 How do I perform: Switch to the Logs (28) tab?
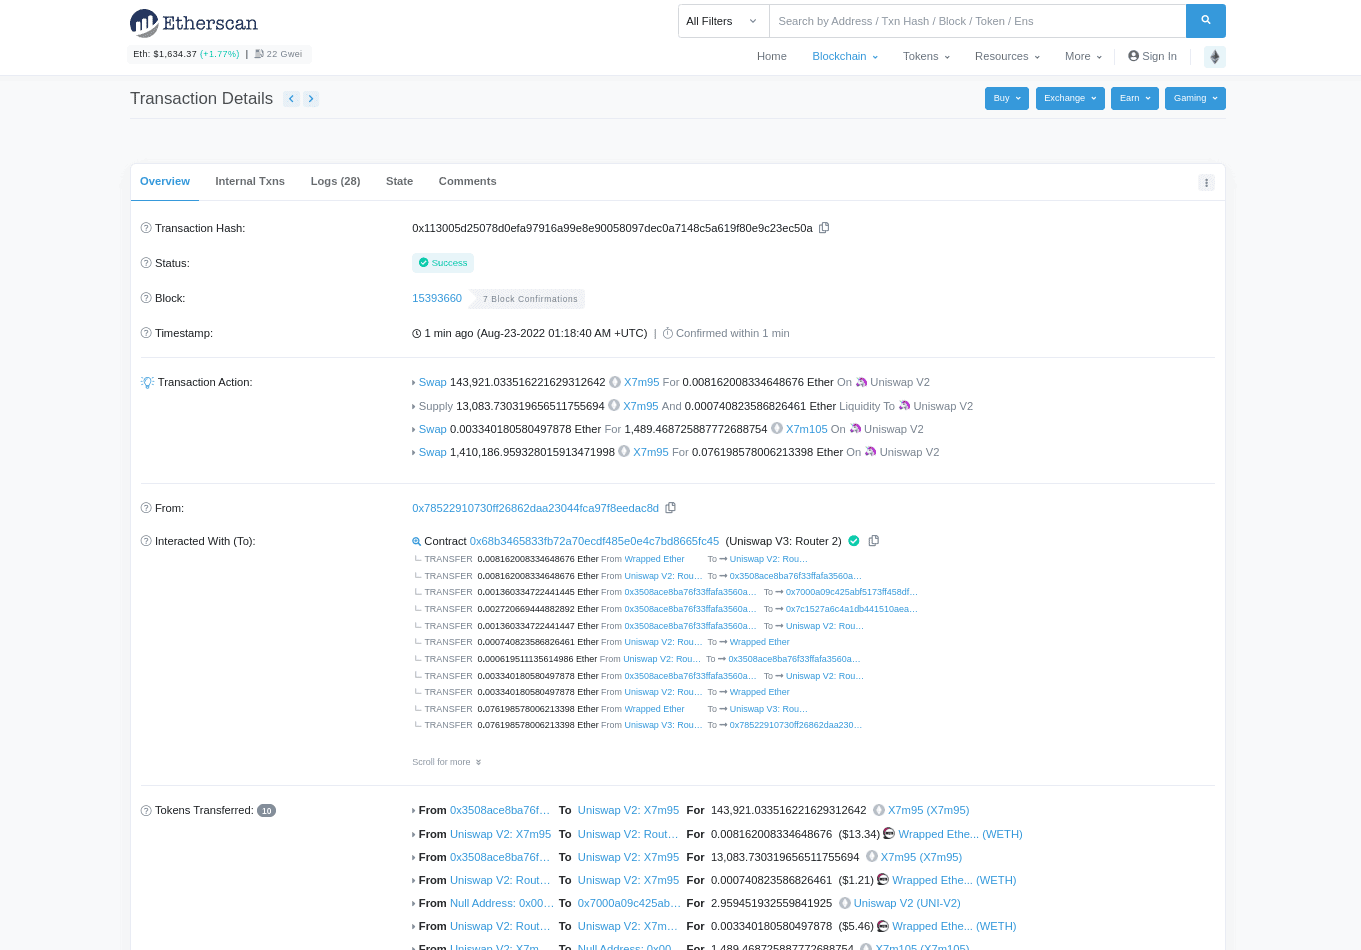pyautogui.click(x=335, y=181)
